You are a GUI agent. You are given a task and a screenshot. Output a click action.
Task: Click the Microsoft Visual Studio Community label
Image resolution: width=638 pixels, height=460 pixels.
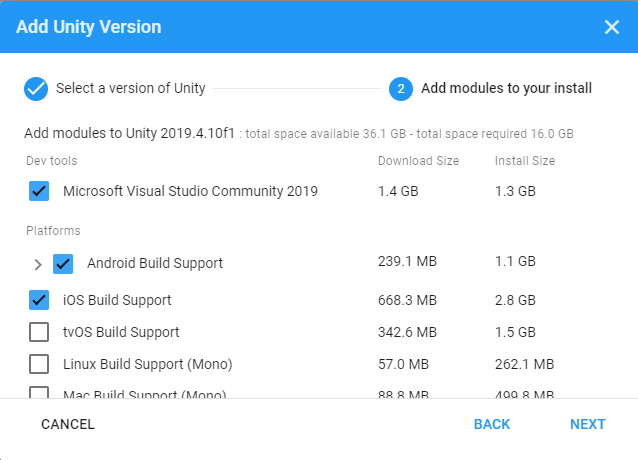point(190,191)
